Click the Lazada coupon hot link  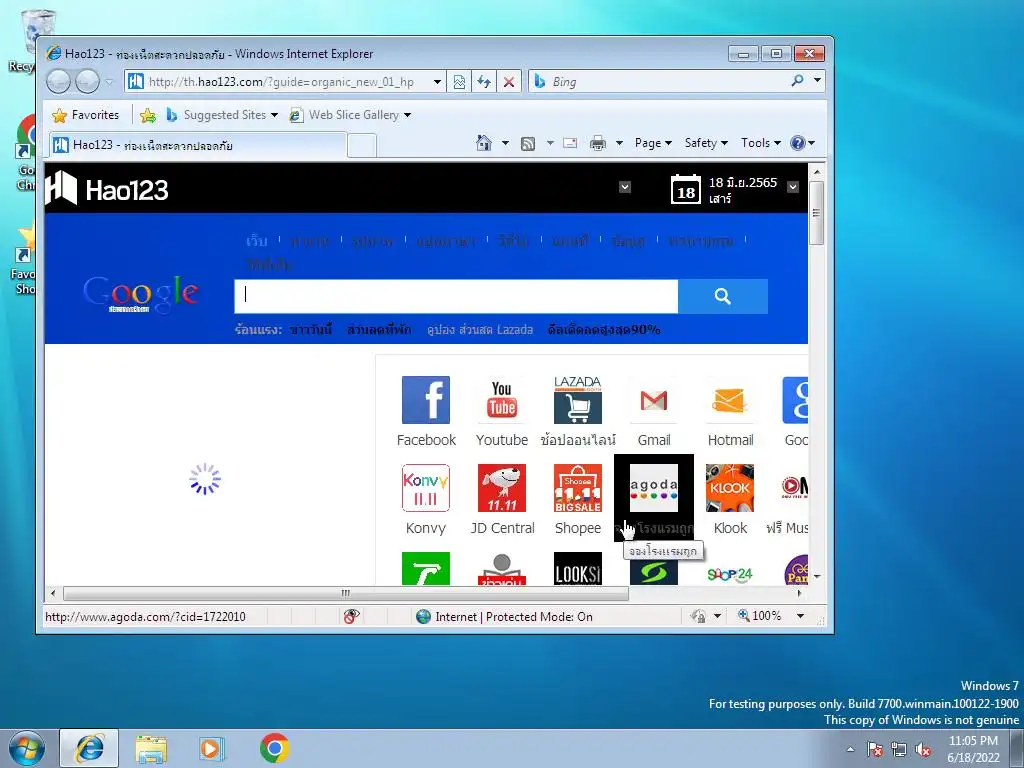(480, 330)
